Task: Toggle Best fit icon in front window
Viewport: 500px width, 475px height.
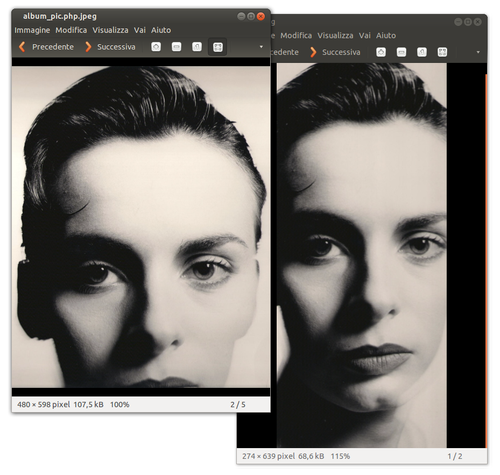Action: point(218,47)
